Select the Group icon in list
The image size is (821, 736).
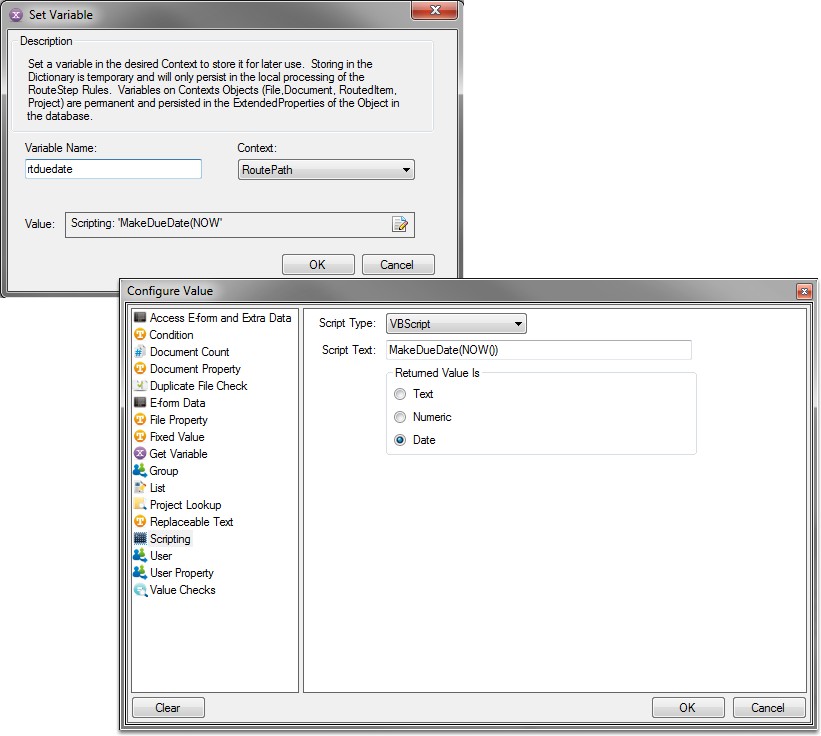click(x=140, y=471)
